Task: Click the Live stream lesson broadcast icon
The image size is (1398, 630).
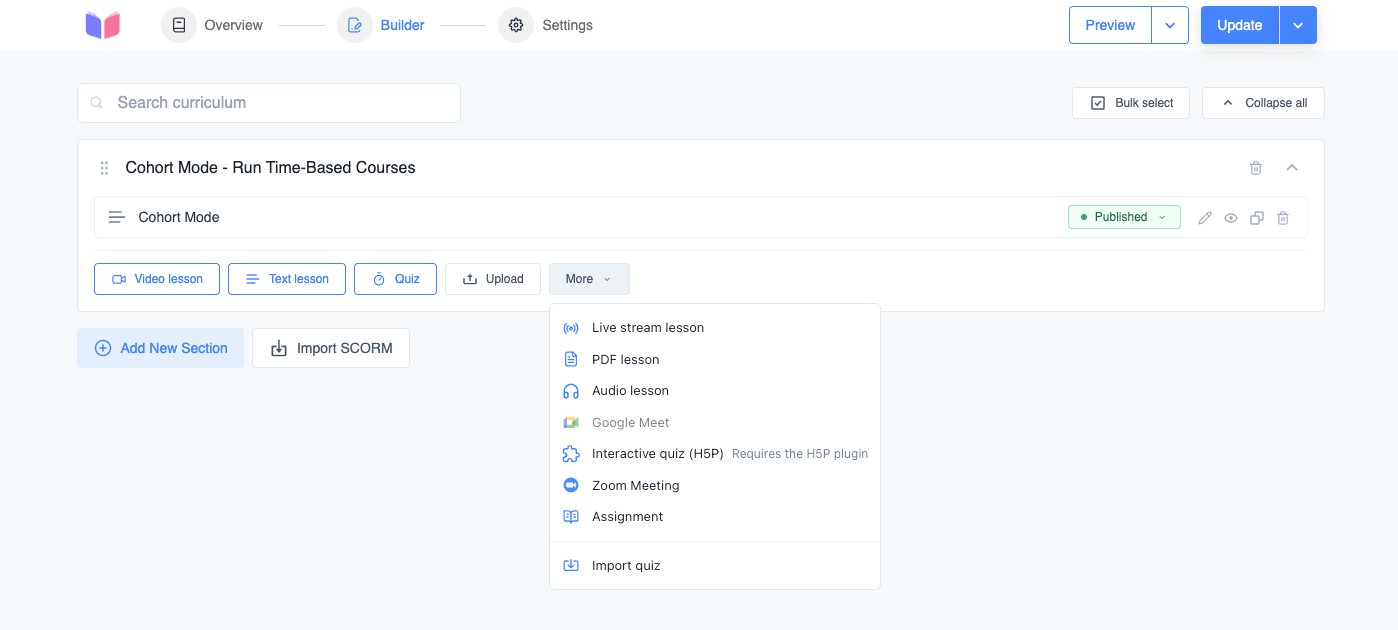Action: point(571,328)
